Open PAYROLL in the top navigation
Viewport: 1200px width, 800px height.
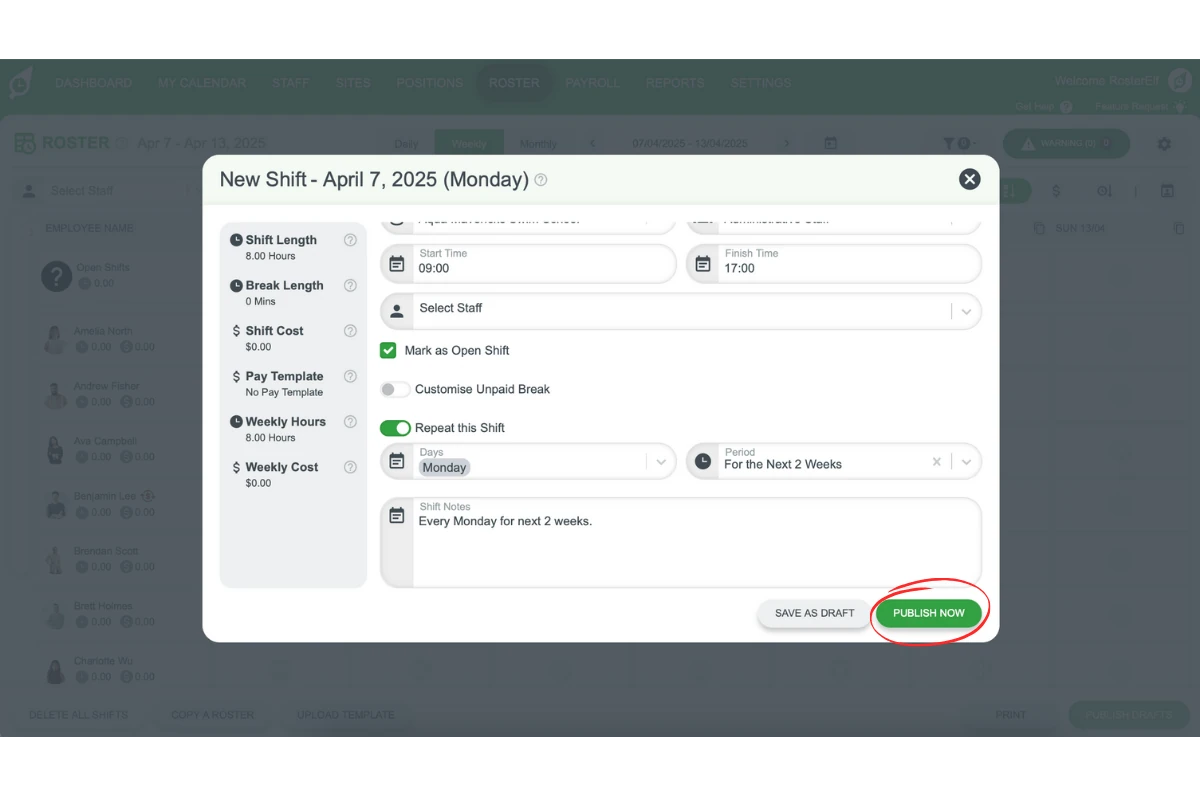[593, 83]
